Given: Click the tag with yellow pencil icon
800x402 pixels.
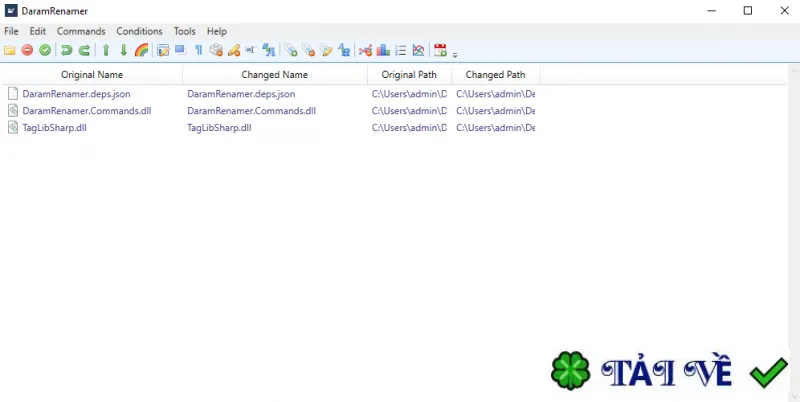Looking at the screenshot, I should click(x=326, y=50).
